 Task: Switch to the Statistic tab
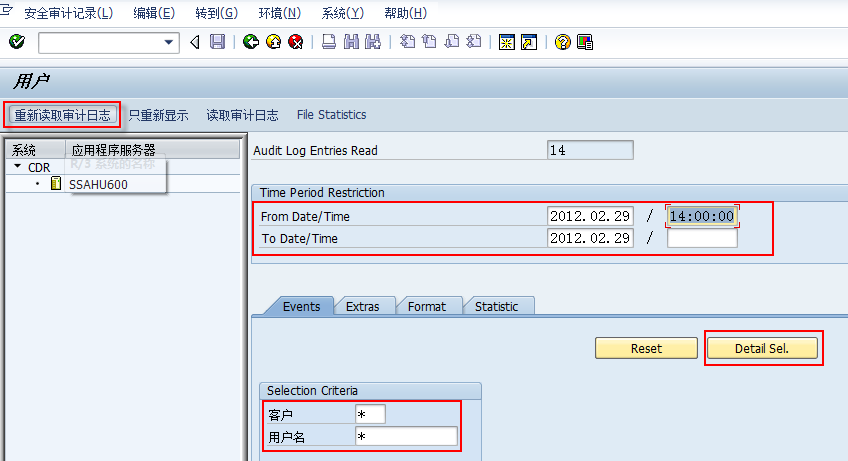coord(496,306)
